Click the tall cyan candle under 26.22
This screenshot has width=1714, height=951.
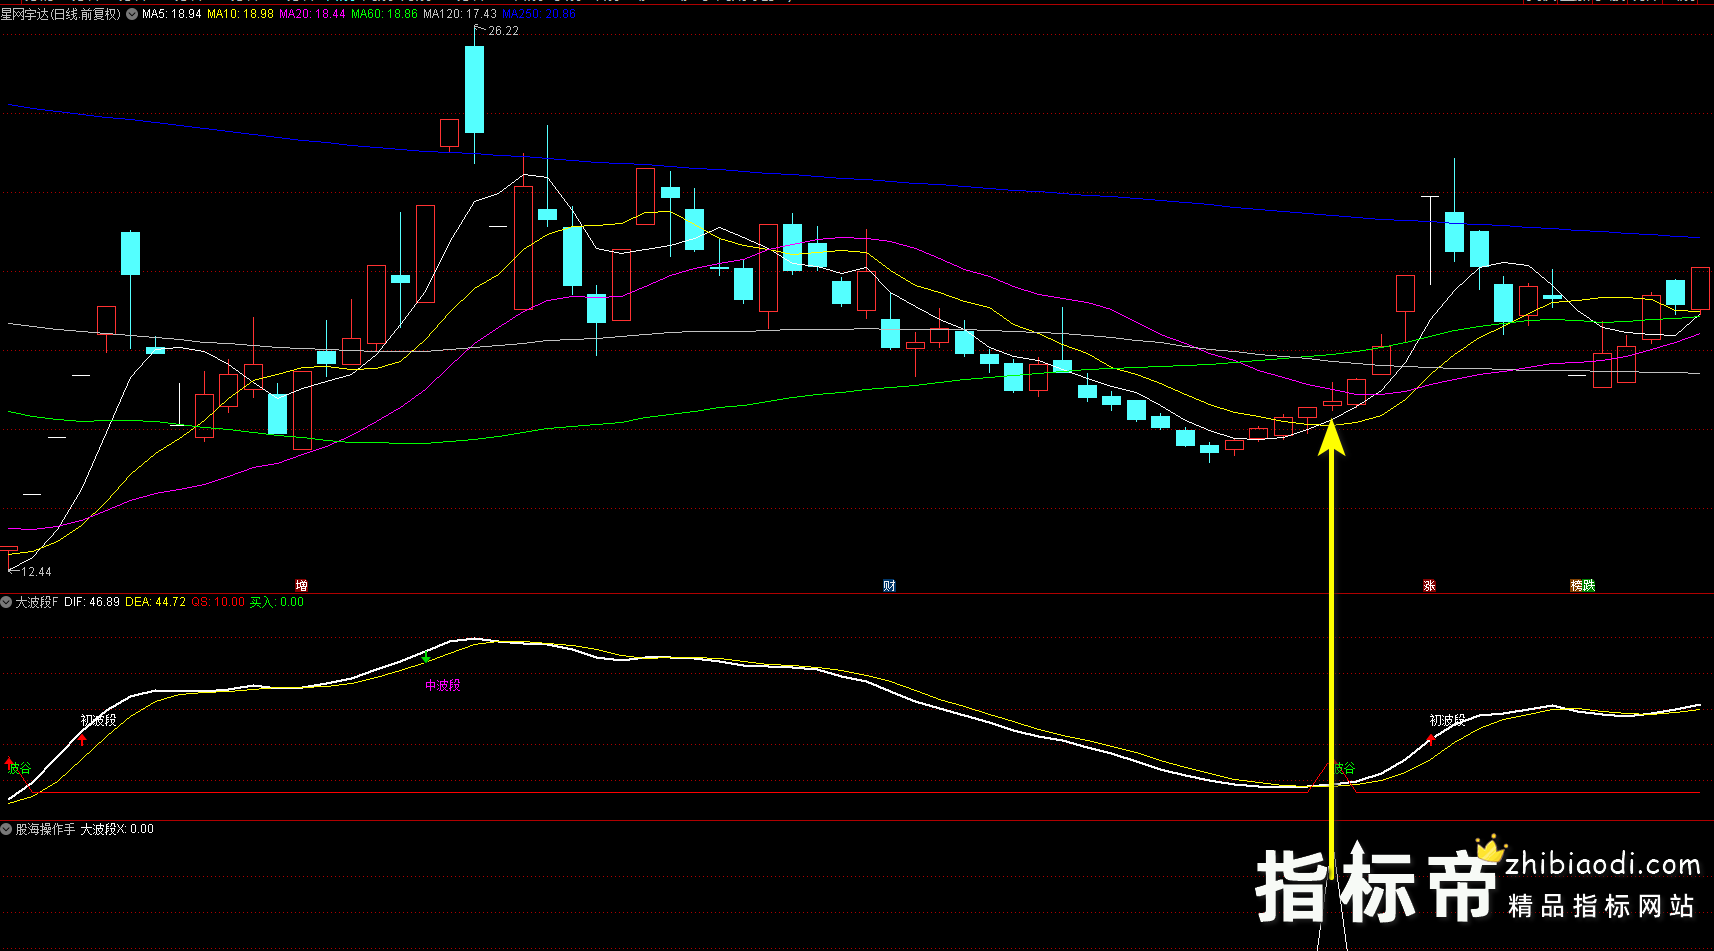[x=474, y=89]
